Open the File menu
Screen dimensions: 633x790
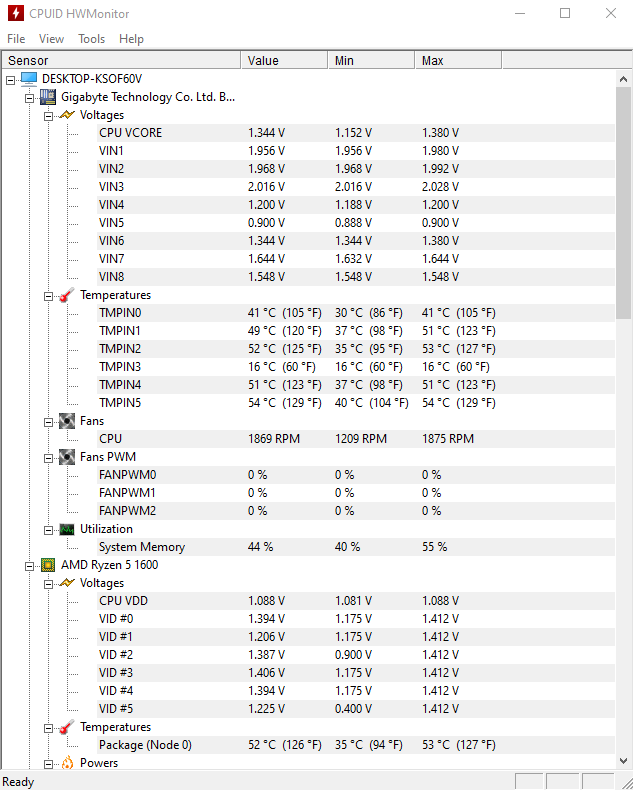pos(16,39)
